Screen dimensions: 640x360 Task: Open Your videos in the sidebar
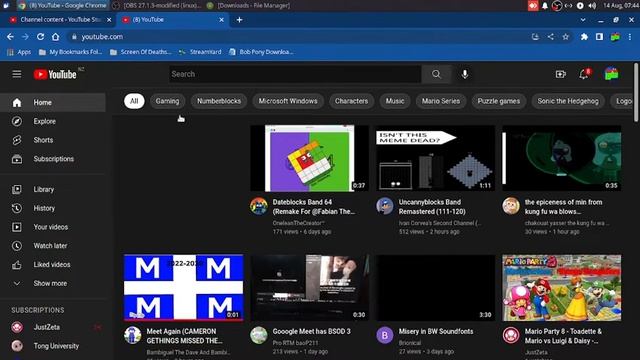point(53,227)
